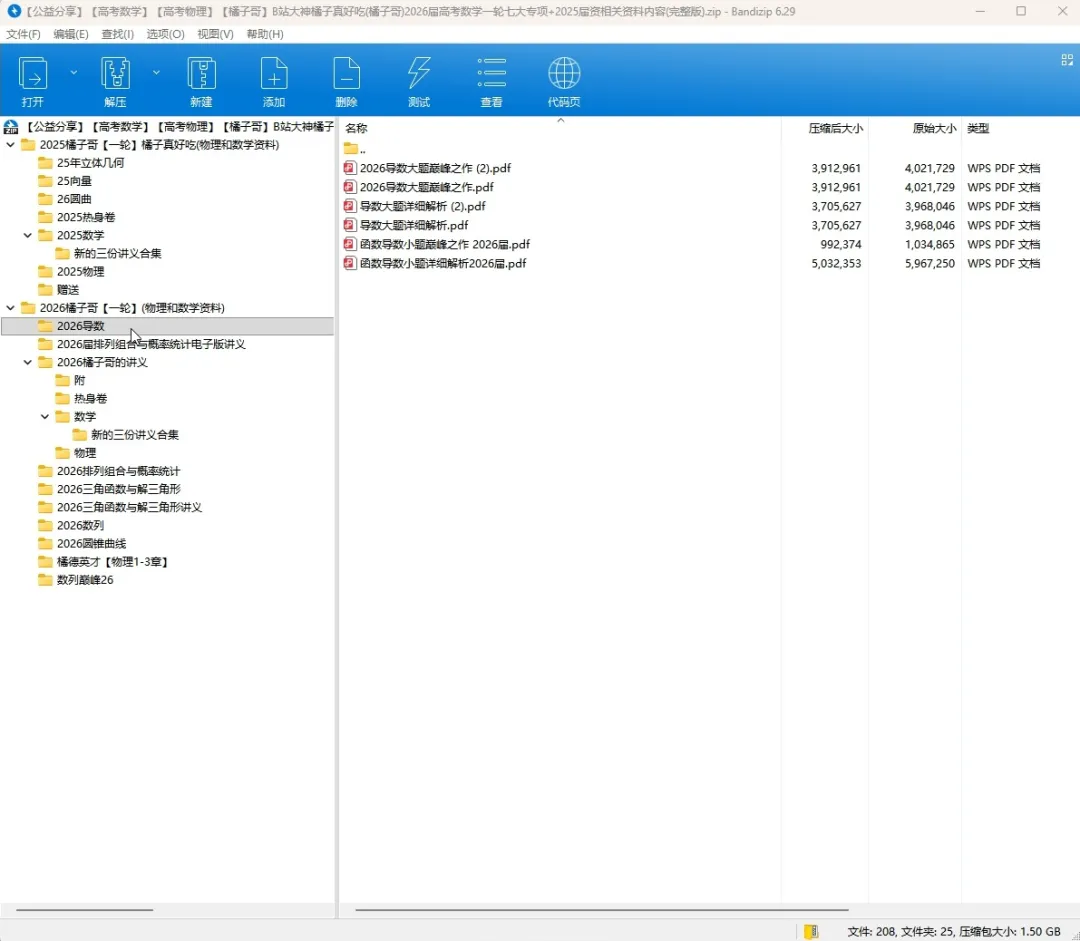Open the View (视图) menu
The image size is (1080, 941).
point(216,34)
